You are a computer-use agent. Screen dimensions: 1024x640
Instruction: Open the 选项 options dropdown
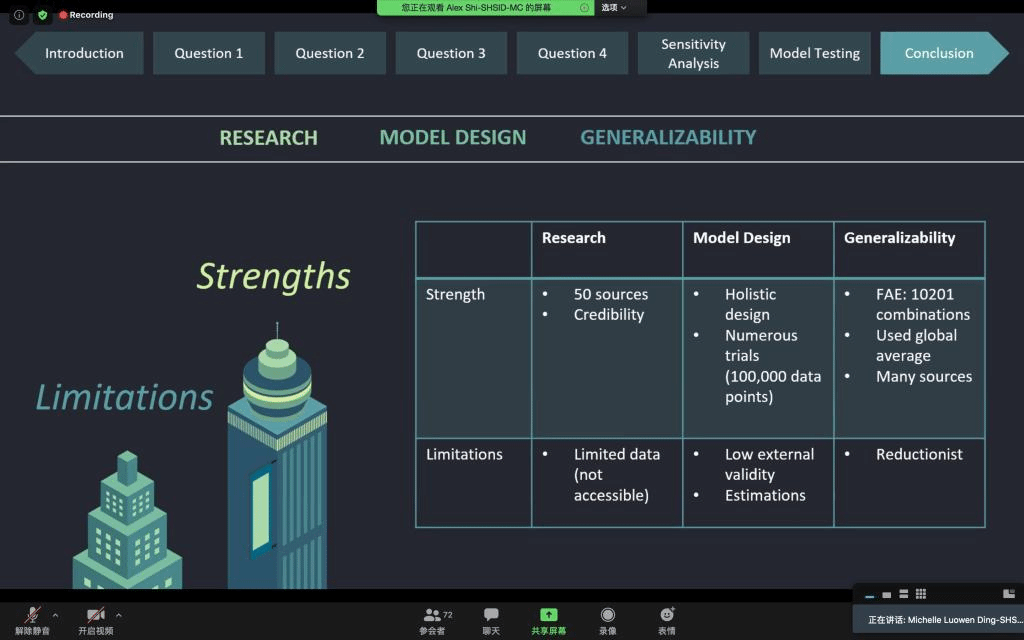(x=614, y=8)
